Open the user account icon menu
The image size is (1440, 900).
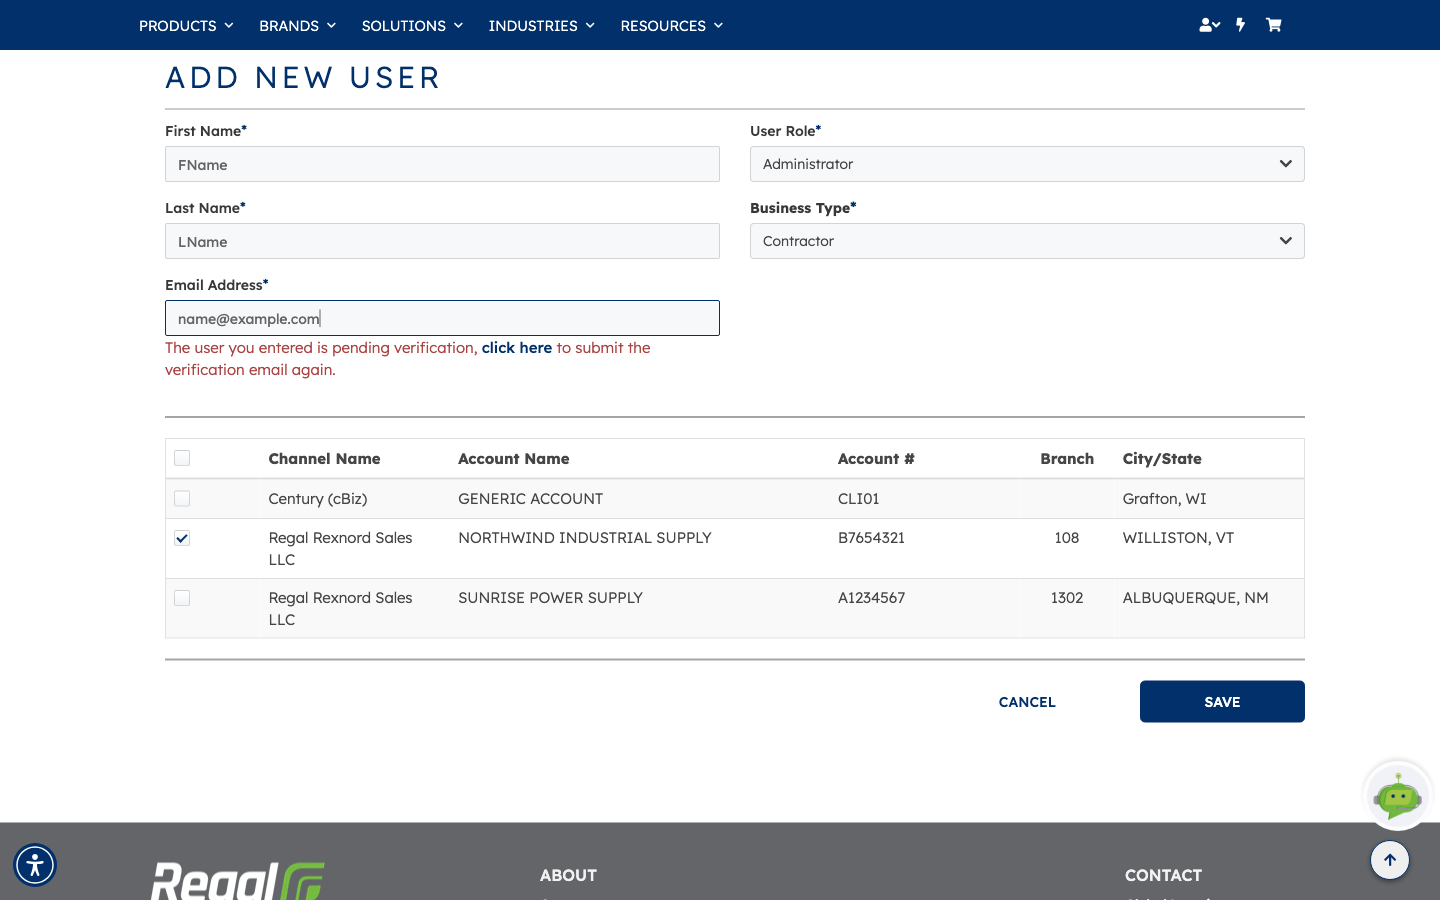[1209, 25]
